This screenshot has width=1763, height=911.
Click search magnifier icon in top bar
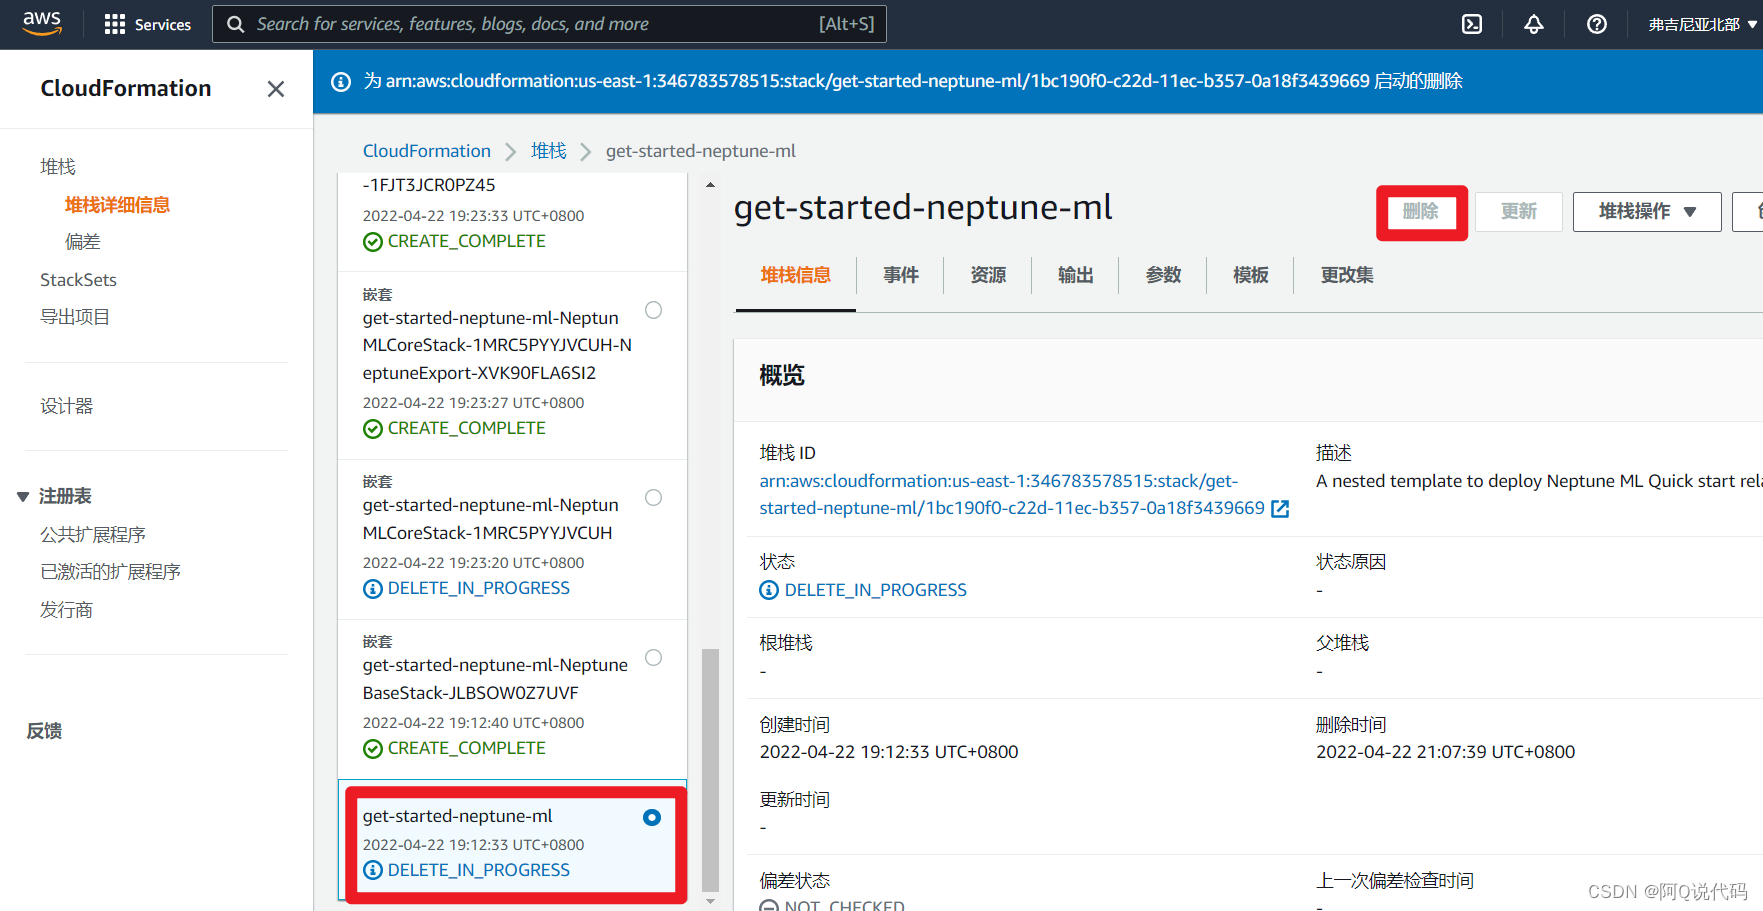coord(236,24)
